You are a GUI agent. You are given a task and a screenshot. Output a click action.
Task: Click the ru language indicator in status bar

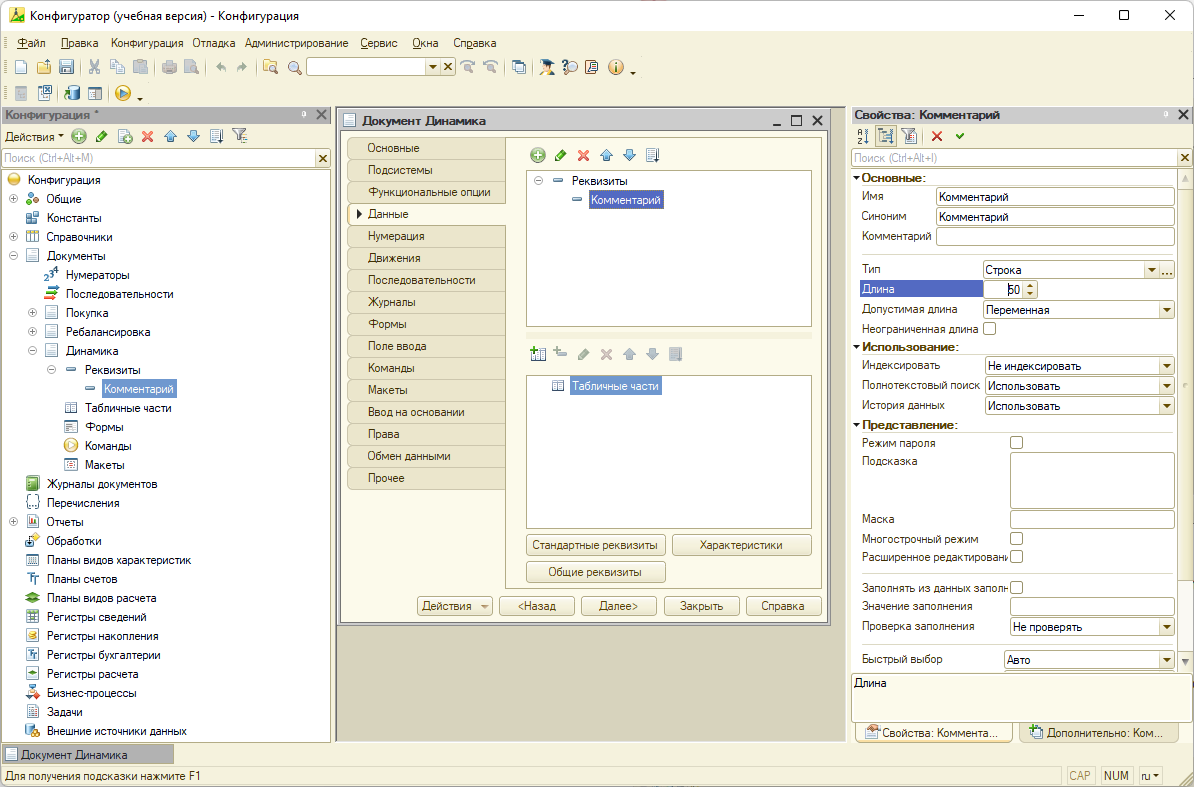[x=1151, y=776]
